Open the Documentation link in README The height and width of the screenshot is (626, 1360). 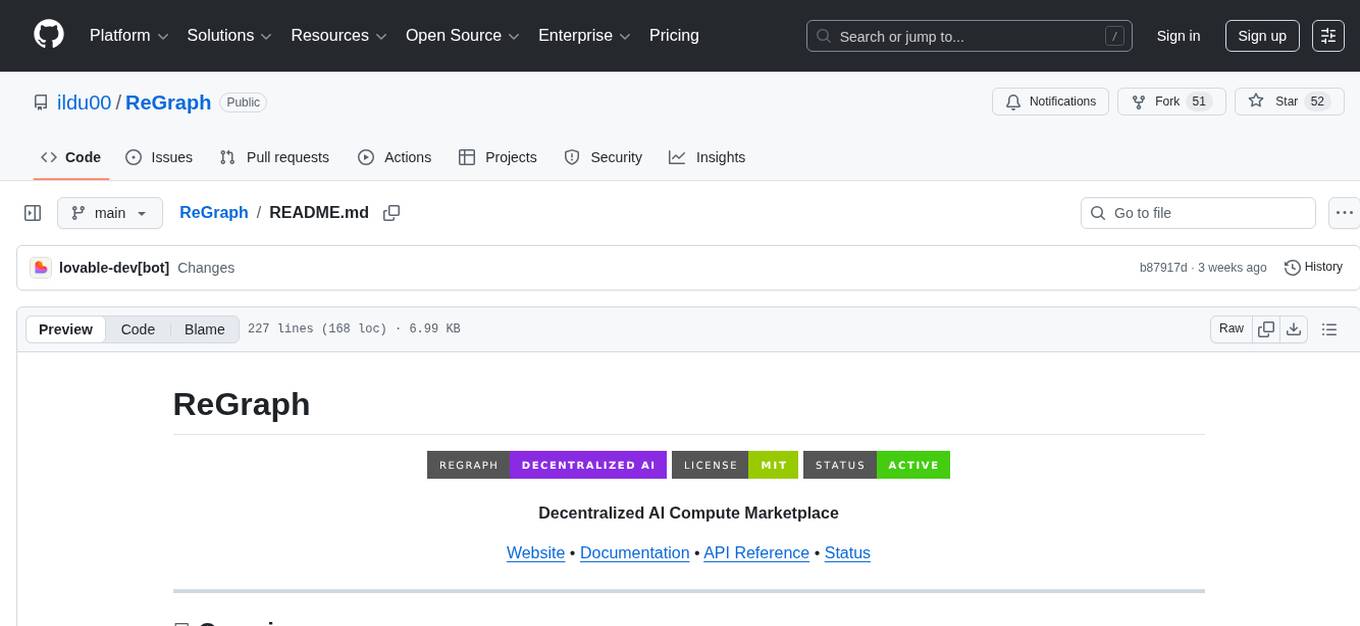(x=634, y=553)
